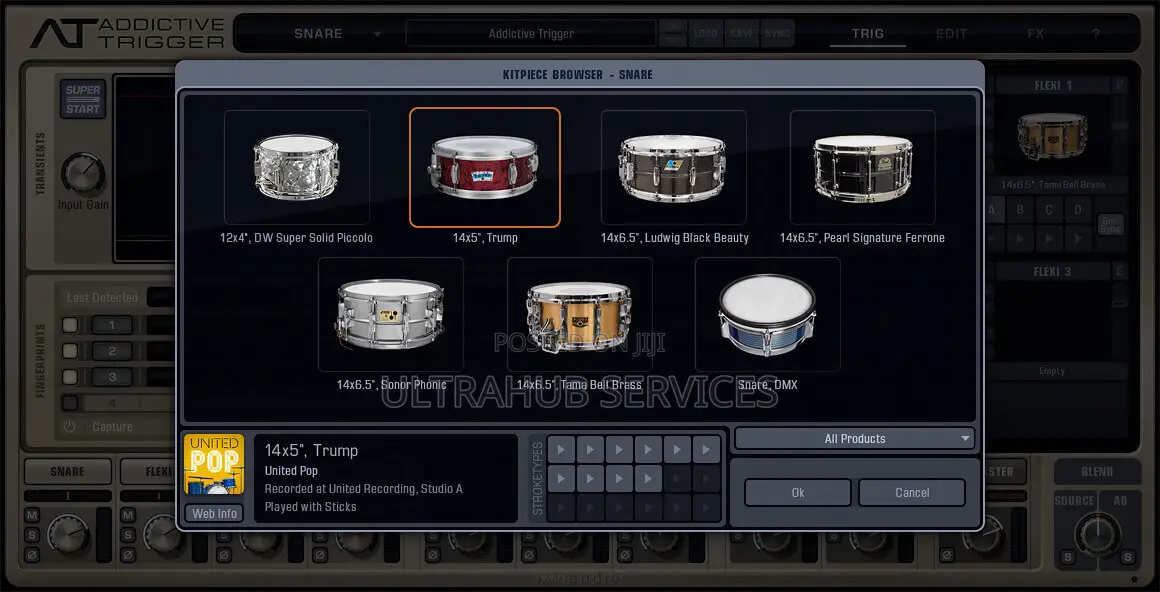Click the SYNC button in the top bar
Image resolution: width=1160 pixels, height=592 pixels.
pyautogui.click(x=778, y=33)
